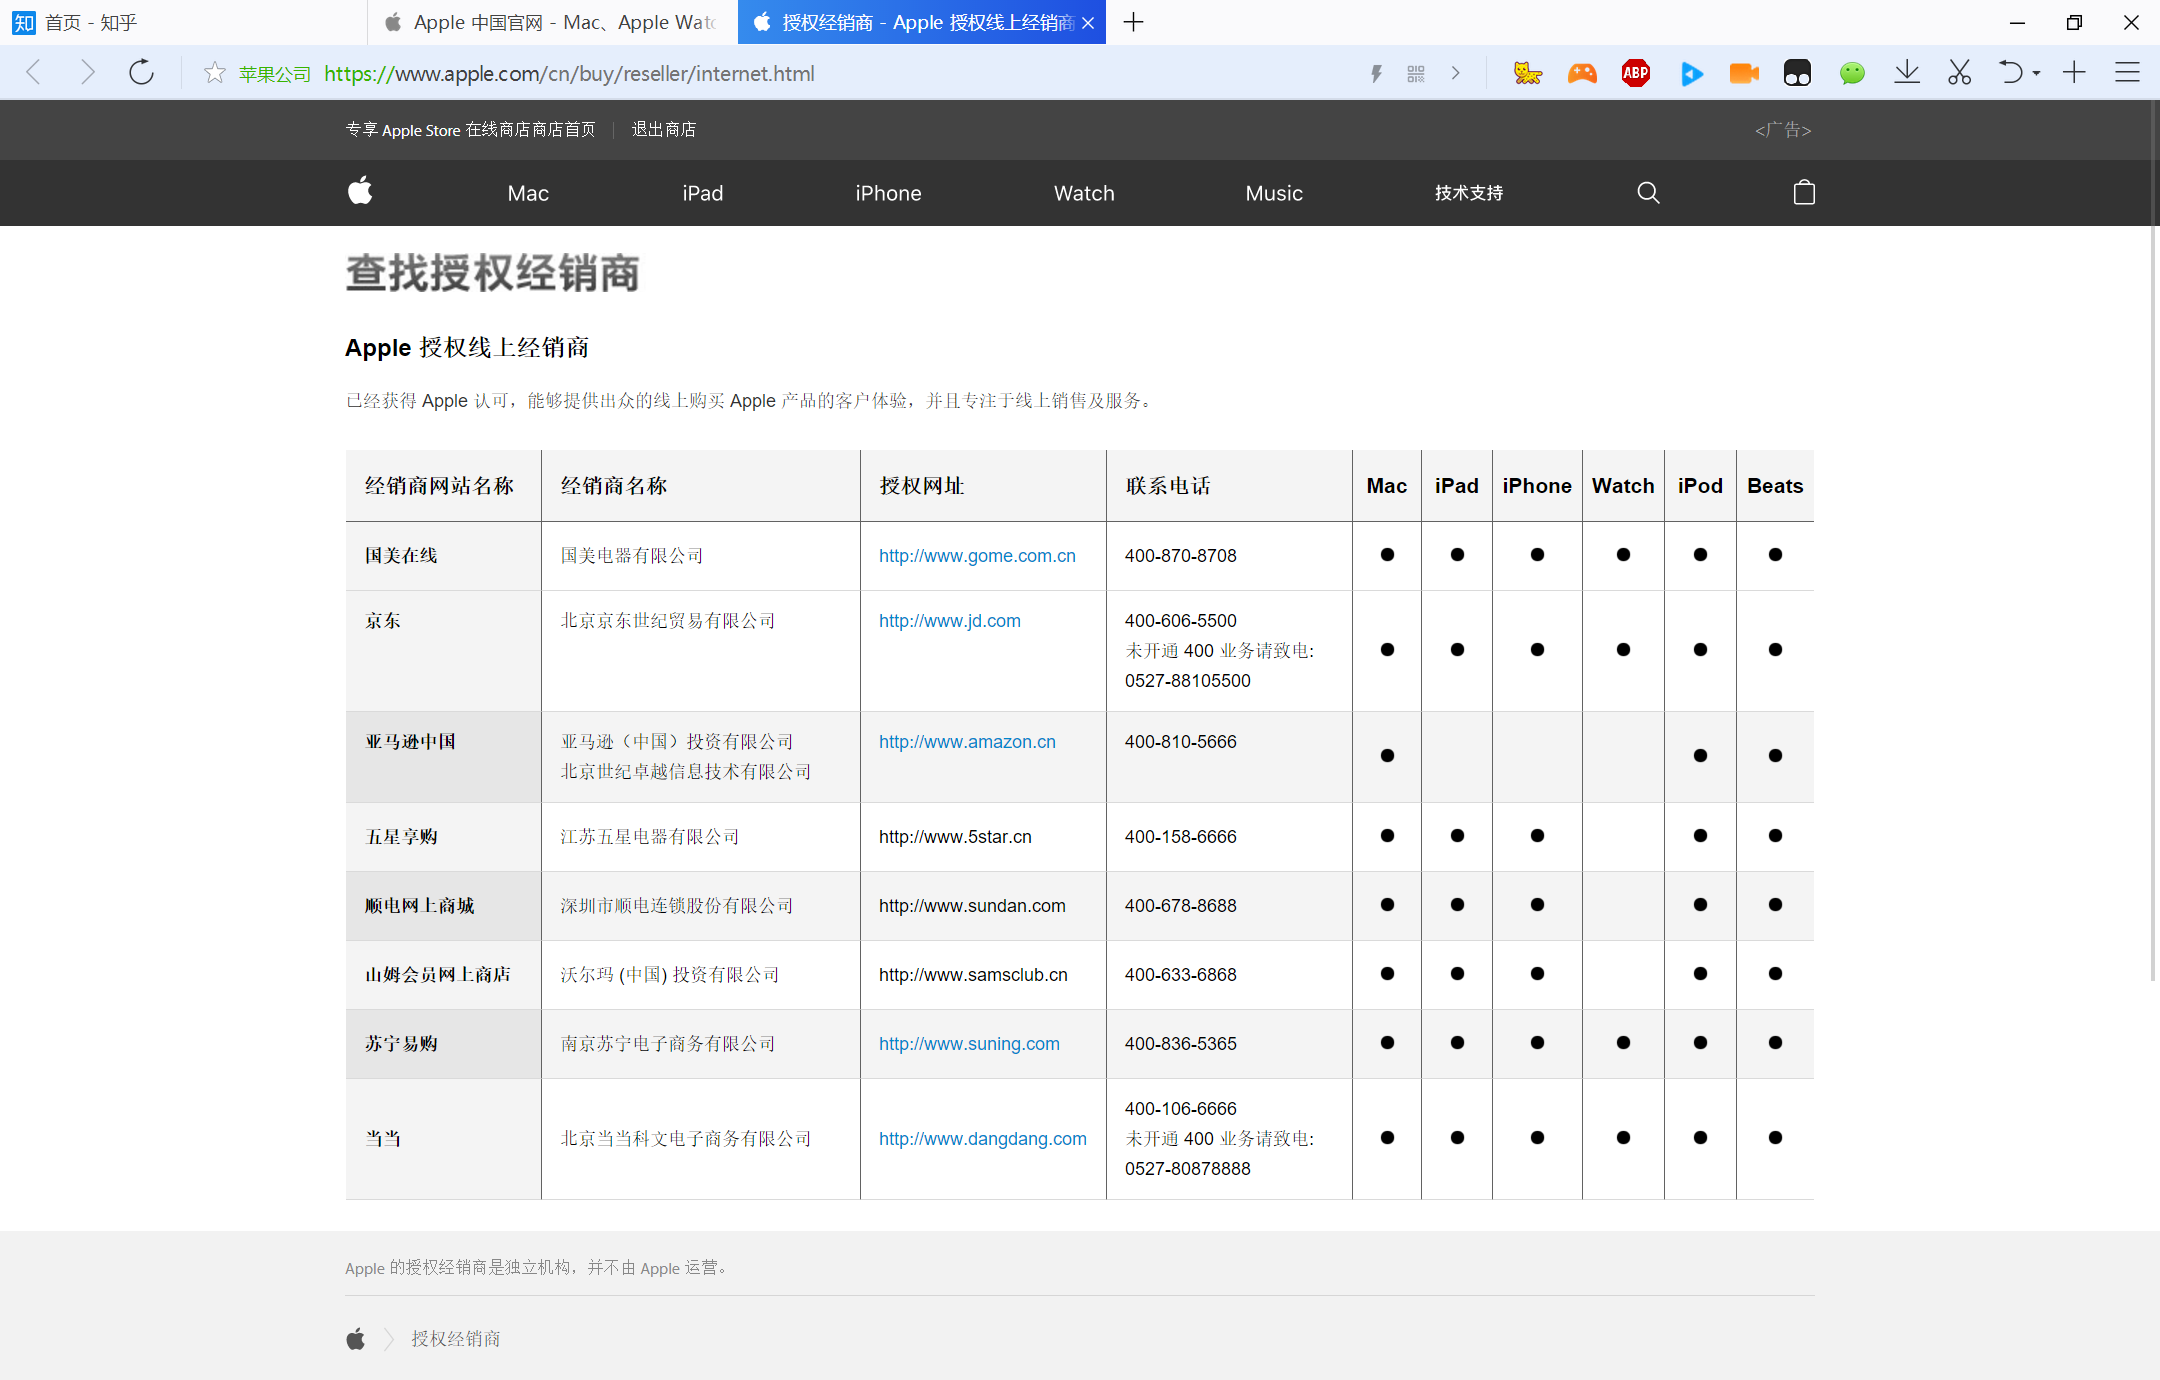Click the 400-810-5666 phone number
Screen dimensions: 2160x1380
pos(1181,742)
